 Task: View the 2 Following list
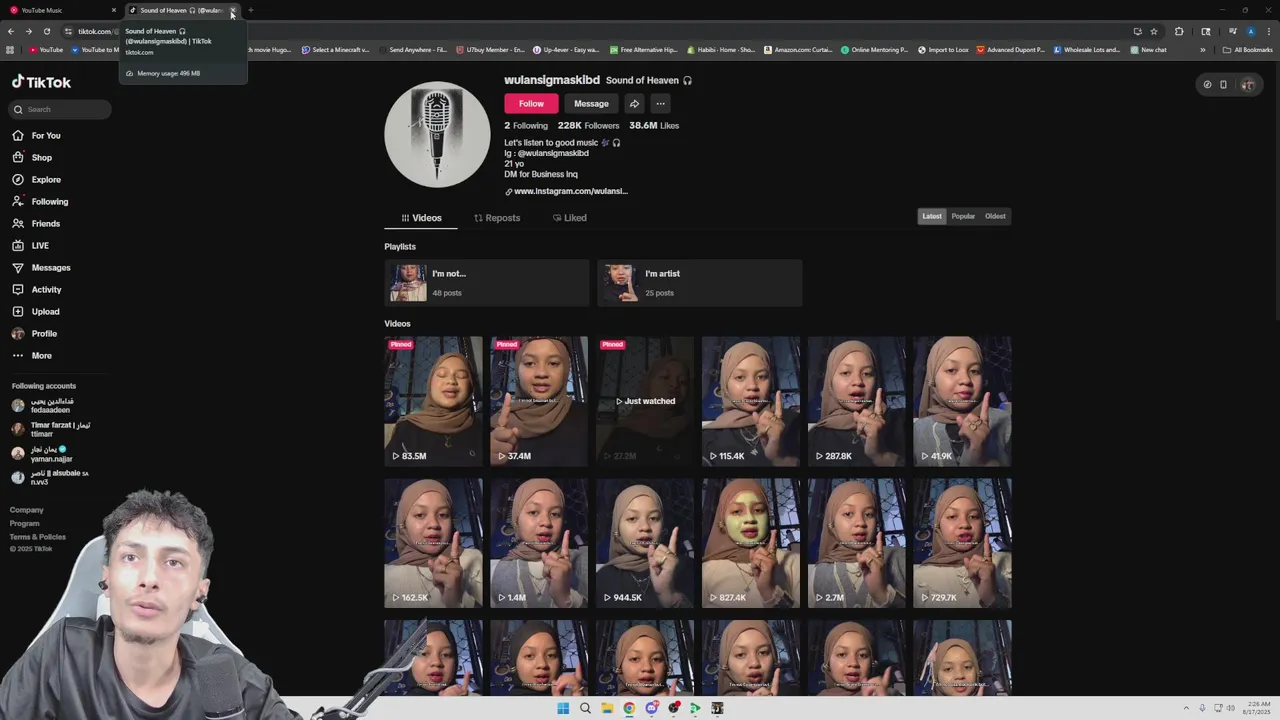point(526,126)
